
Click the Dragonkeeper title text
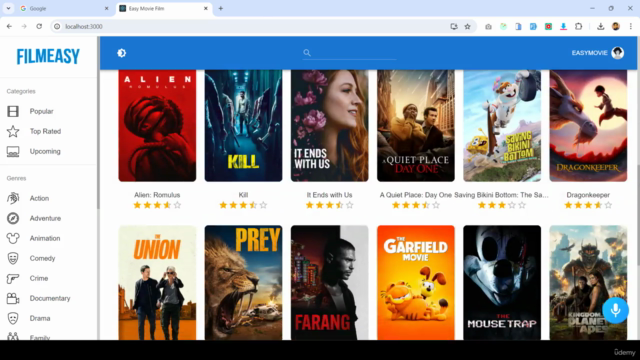[x=588, y=195]
